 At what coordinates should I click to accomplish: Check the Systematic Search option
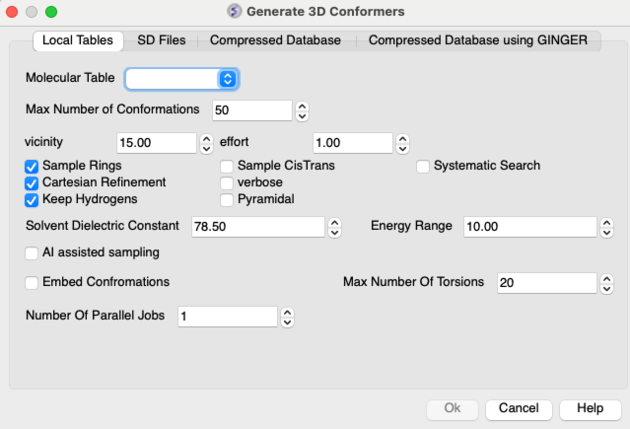[423, 166]
